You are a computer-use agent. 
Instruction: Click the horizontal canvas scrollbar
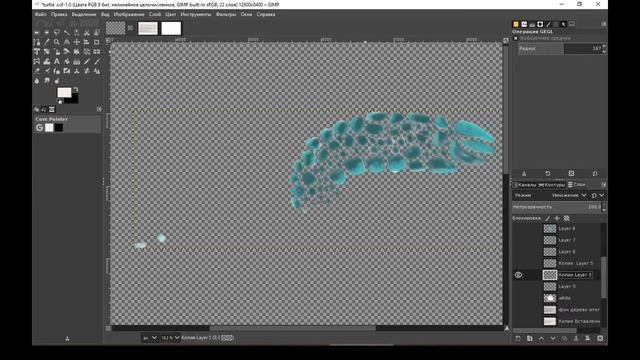pyautogui.click(x=292, y=328)
